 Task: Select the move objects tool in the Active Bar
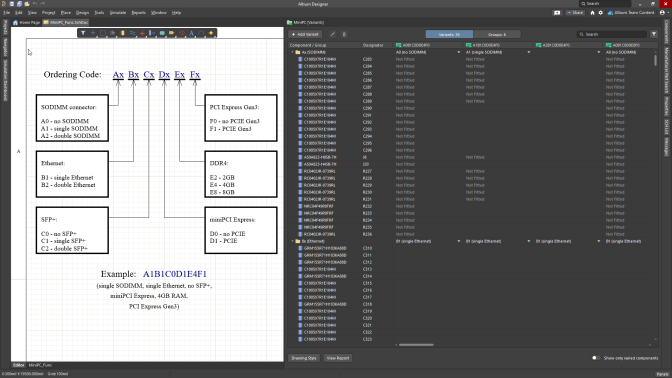(x=93, y=33)
